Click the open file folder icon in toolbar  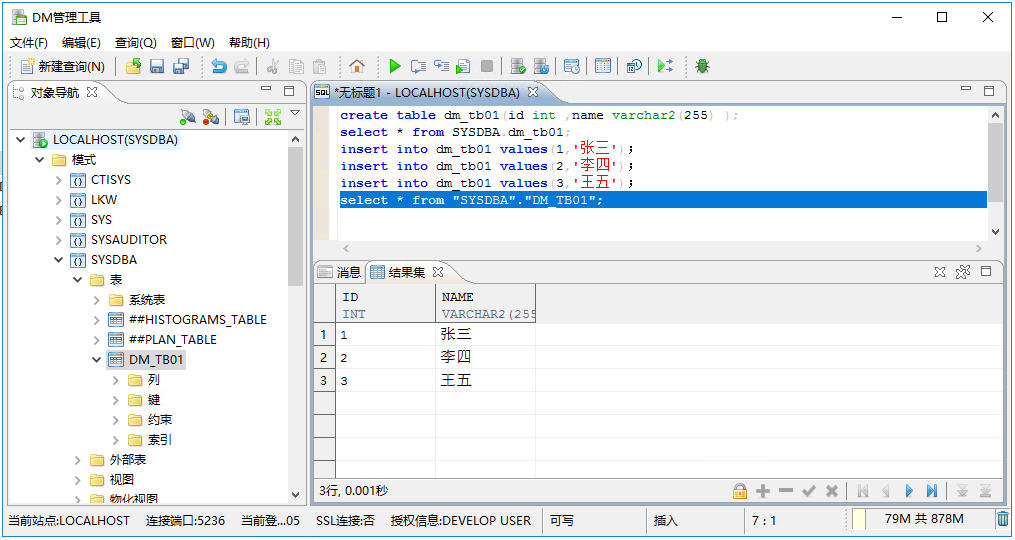(x=133, y=66)
